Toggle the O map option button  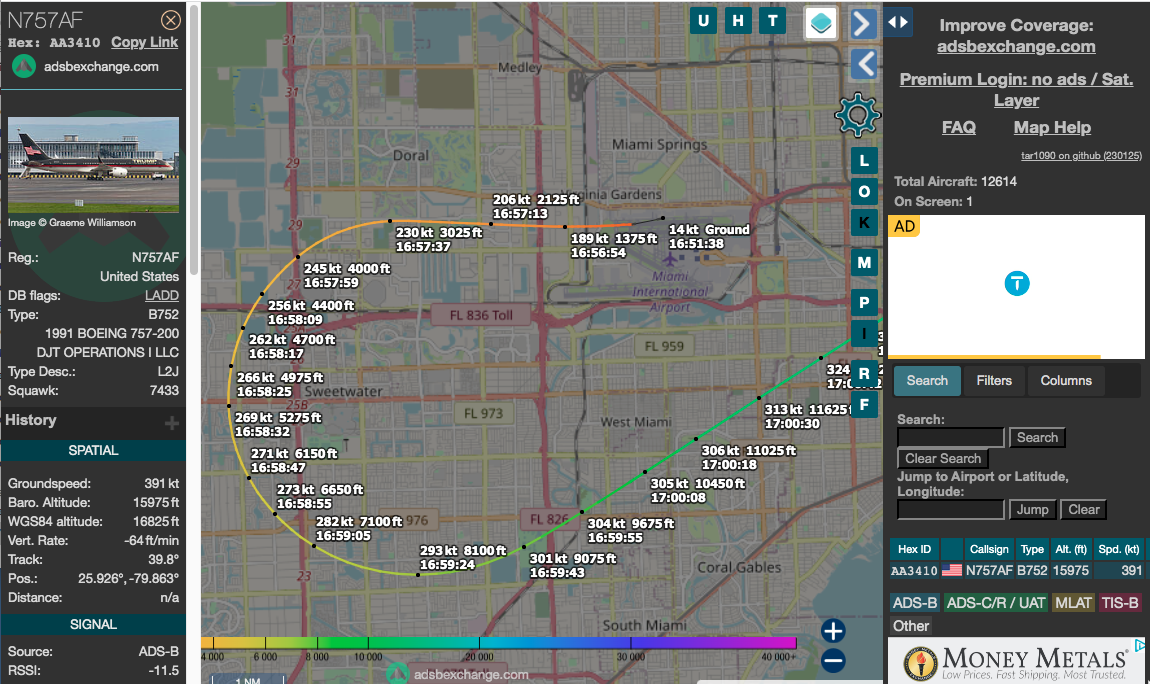(864, 191)
